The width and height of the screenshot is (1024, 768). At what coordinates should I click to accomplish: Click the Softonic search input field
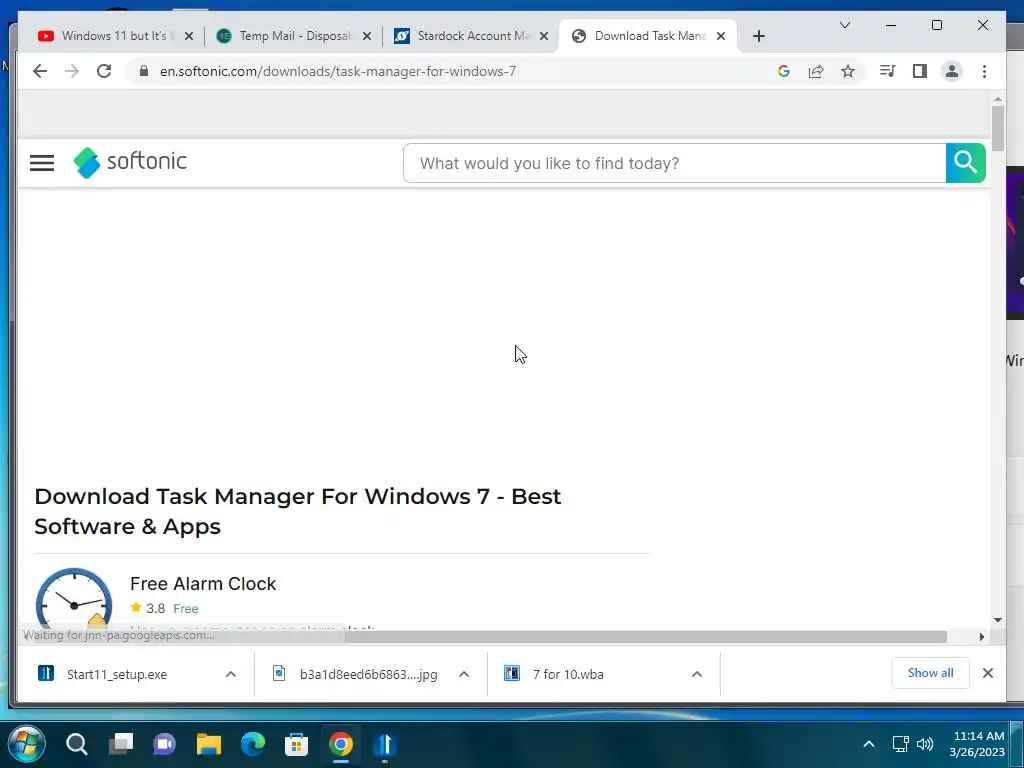(x=675, y=163)
